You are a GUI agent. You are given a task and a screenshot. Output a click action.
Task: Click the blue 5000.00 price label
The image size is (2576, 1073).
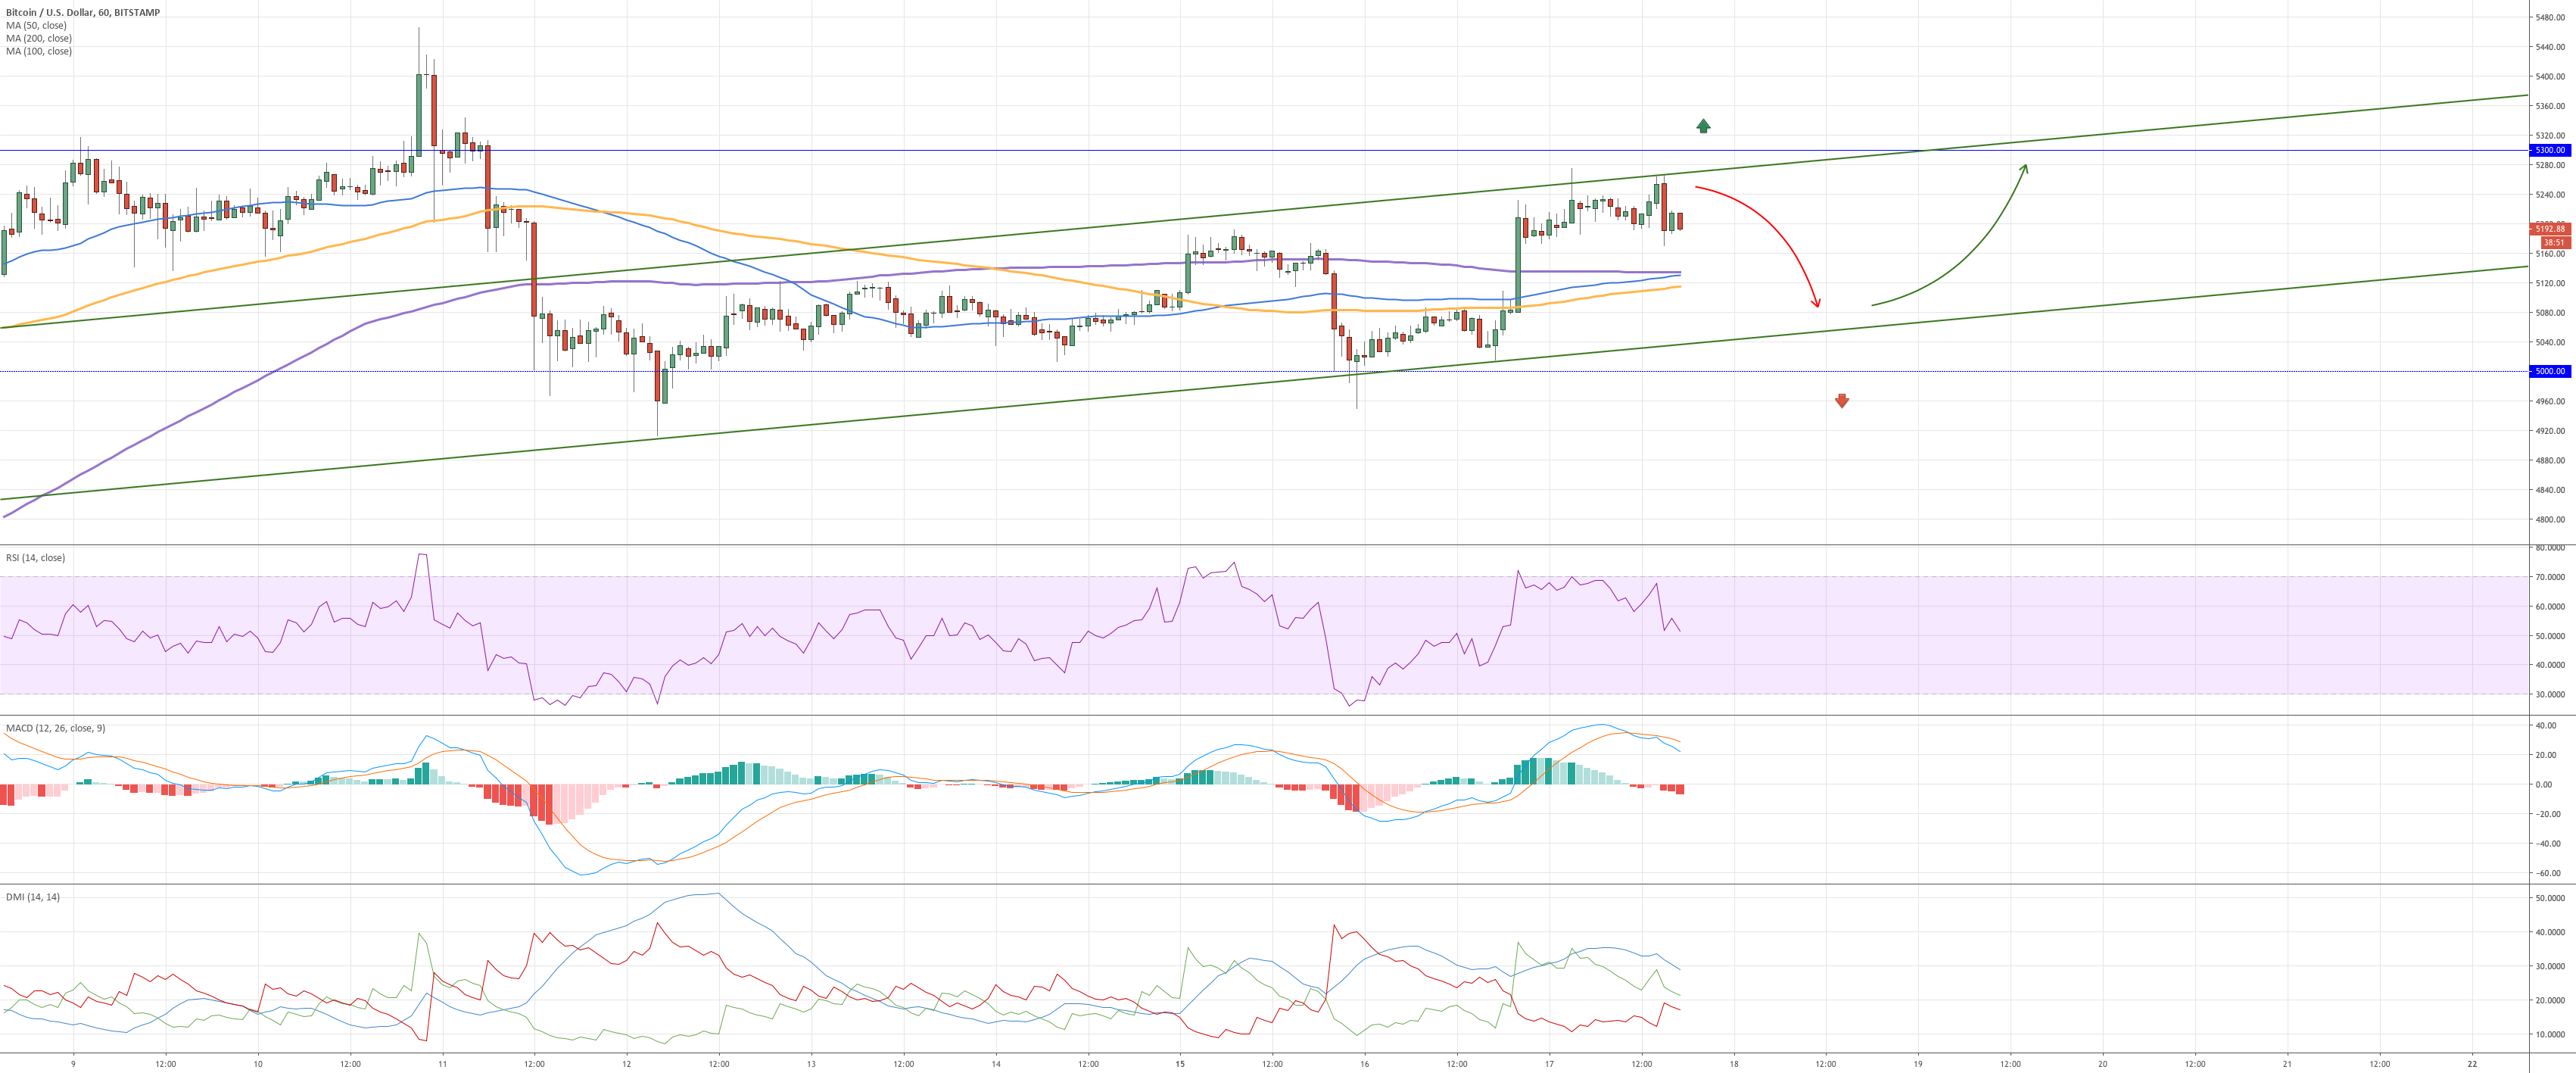[2550, 371]
